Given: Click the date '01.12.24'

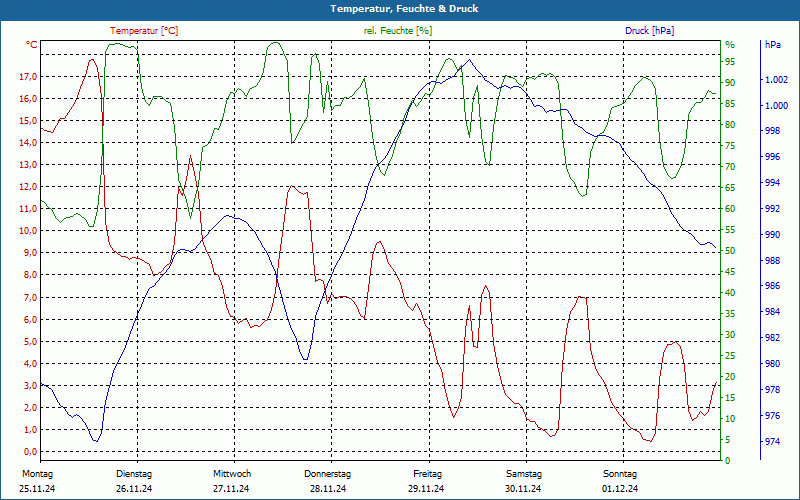Looking at the screenshot, I should 620,489.
